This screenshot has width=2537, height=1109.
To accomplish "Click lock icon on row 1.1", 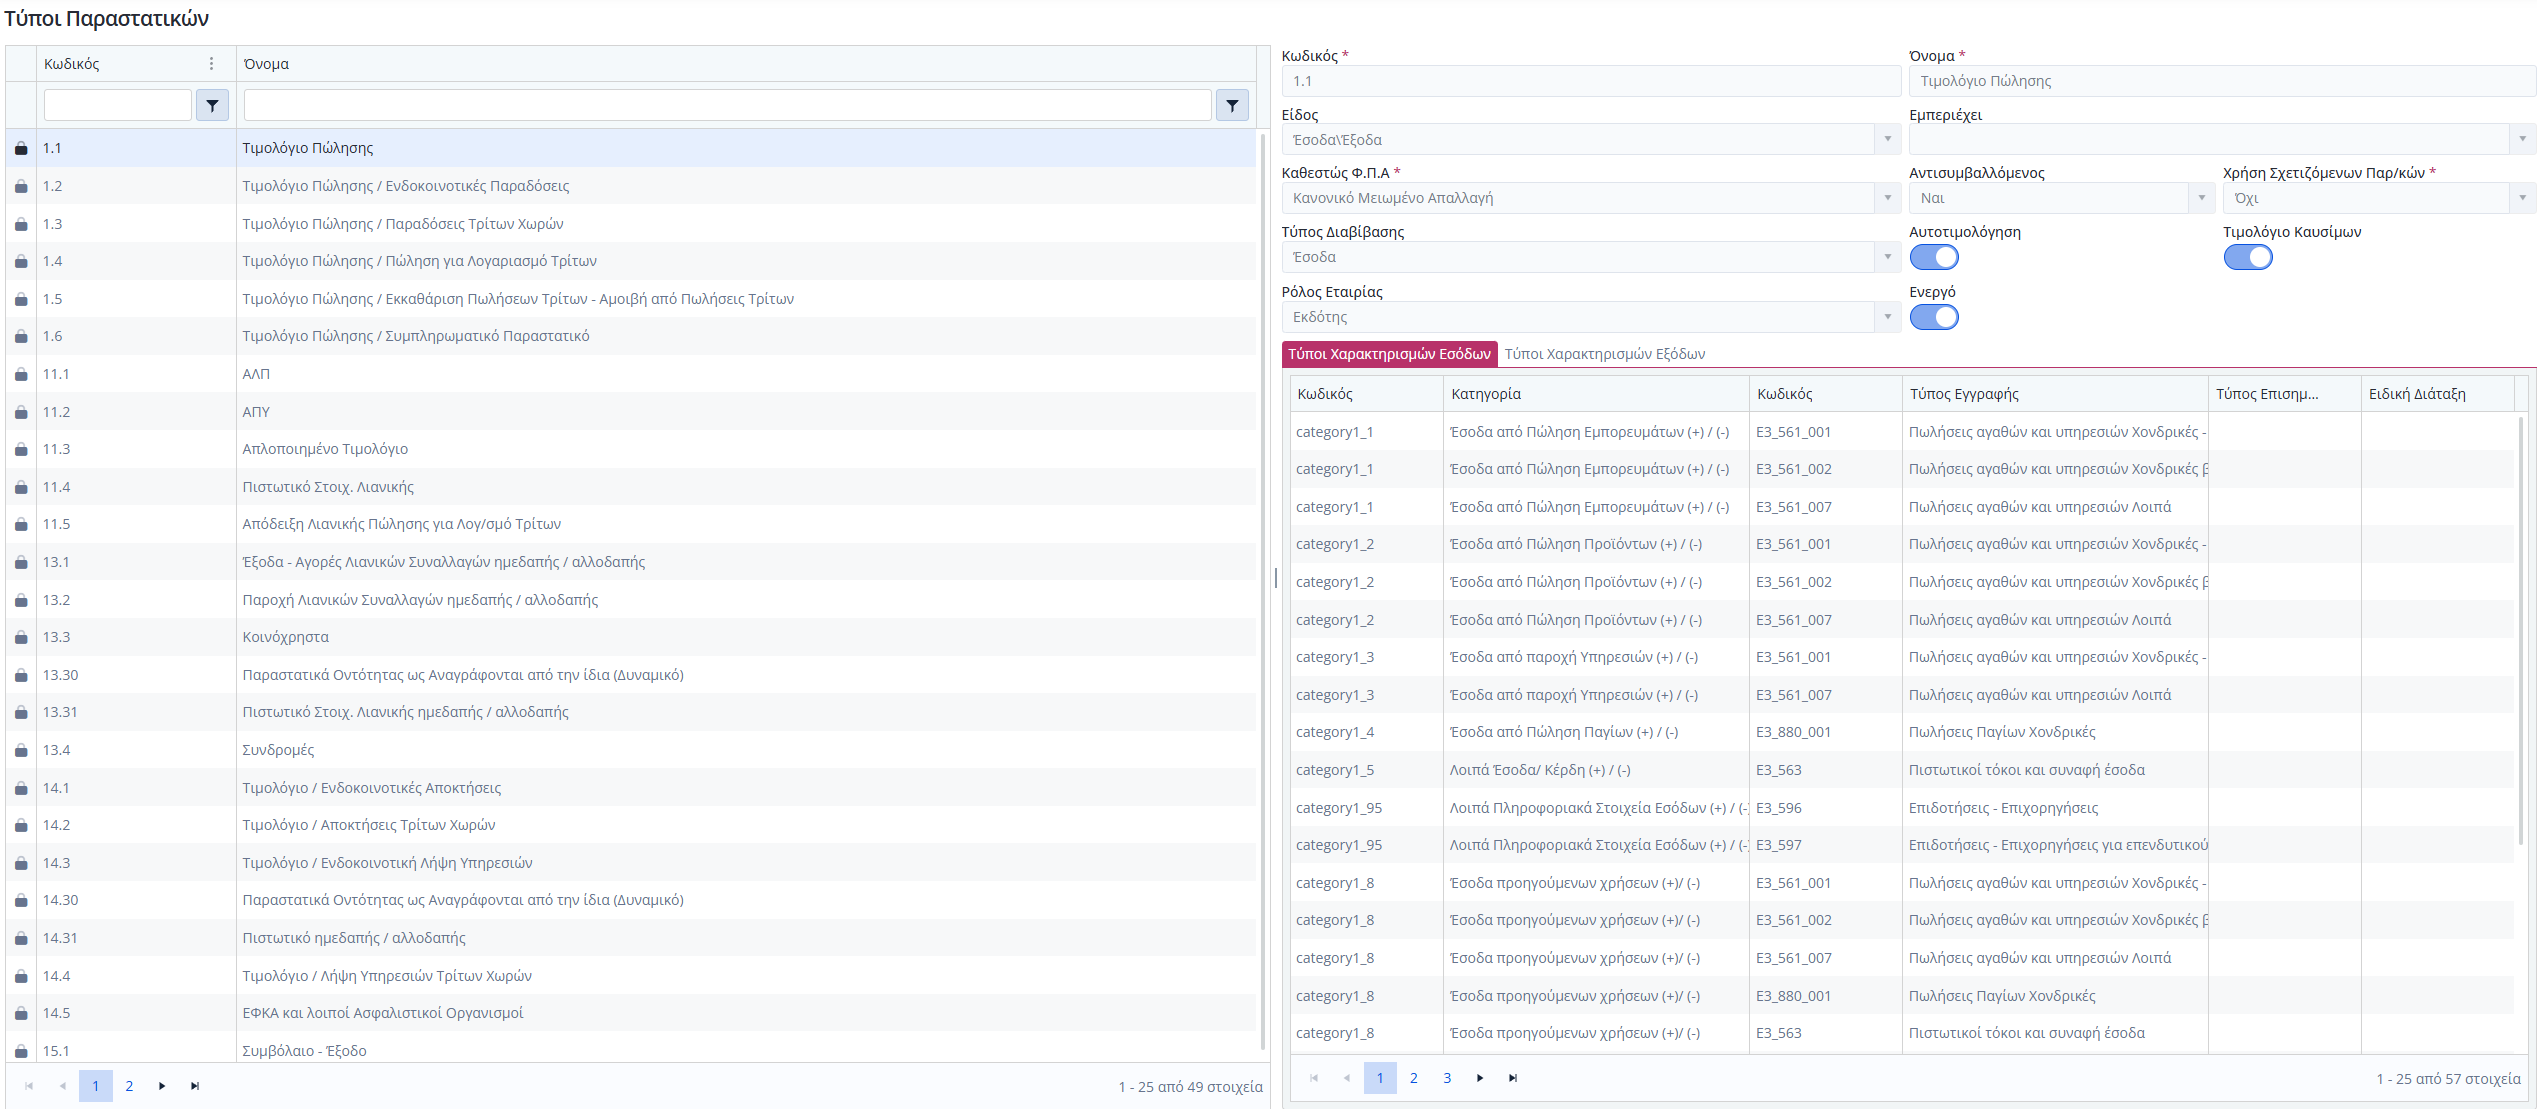I will point(21,148).
